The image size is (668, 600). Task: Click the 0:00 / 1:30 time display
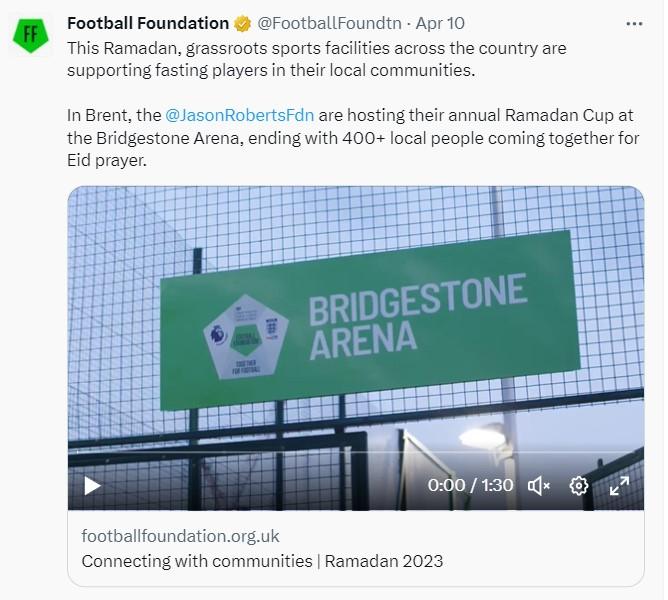470,486
